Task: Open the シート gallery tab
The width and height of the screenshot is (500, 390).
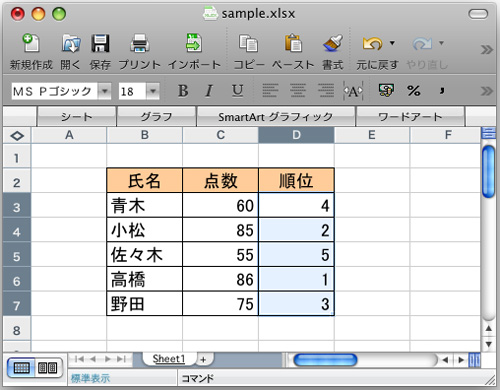Action: click(76, 116)
